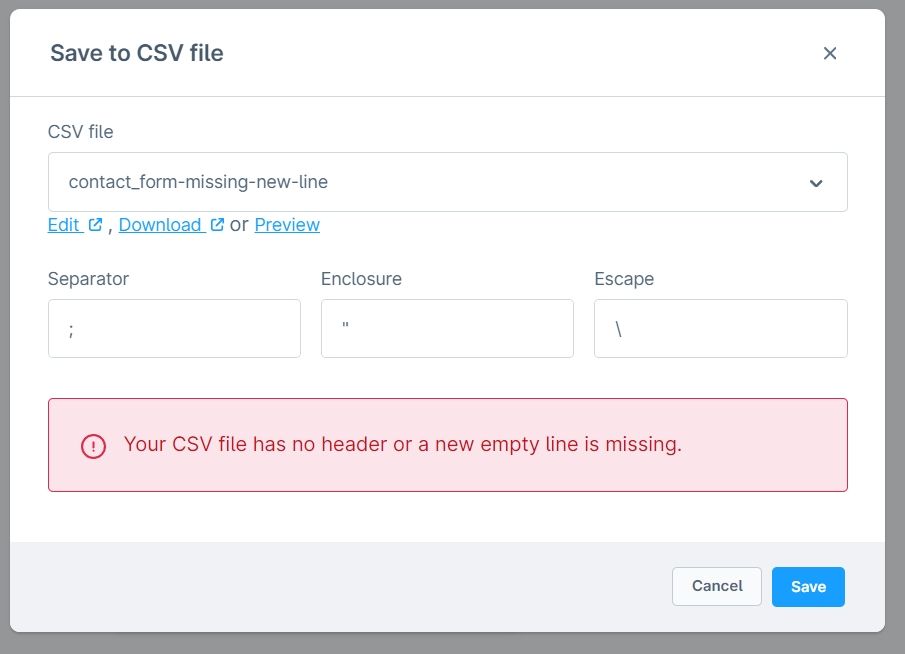
Task: Close the Save to CSV file dialog
Action: click(829, 53)
